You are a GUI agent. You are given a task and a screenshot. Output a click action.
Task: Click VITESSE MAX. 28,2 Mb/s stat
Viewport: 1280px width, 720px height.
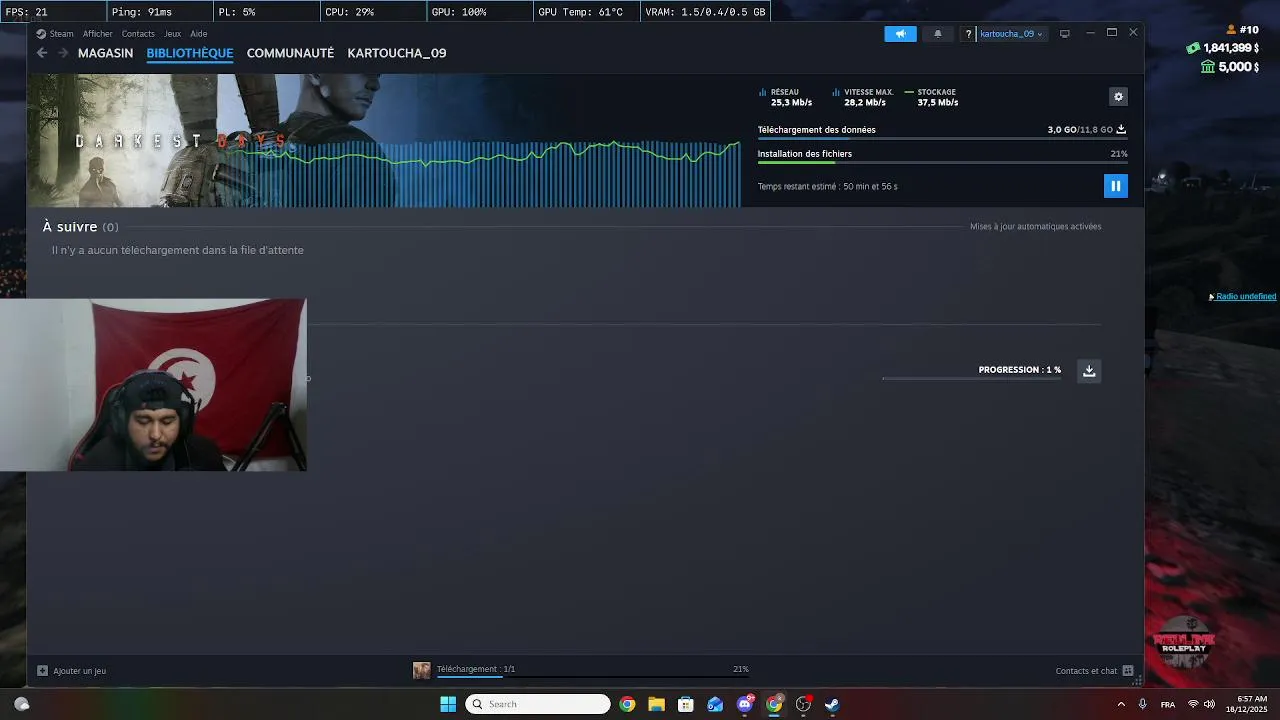(x=863, y=97)
